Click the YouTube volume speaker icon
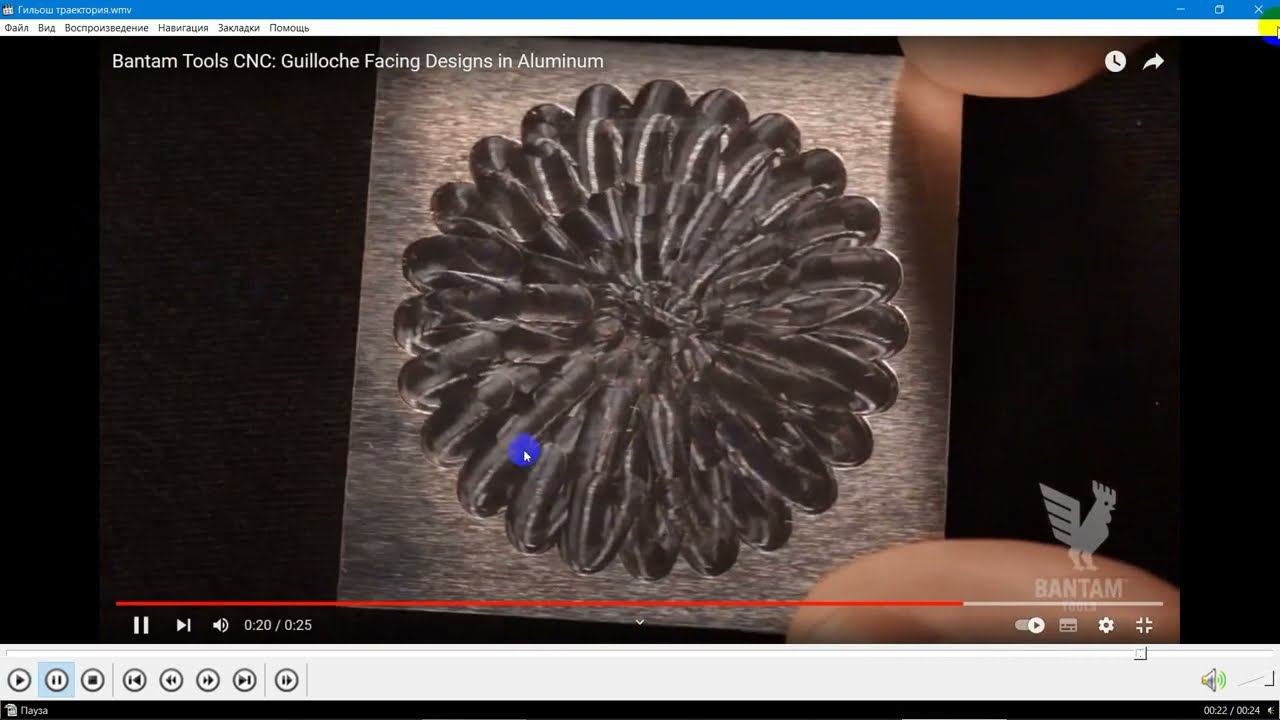Viewport: 1280px width, 720px height. click(x=221, y=625)
